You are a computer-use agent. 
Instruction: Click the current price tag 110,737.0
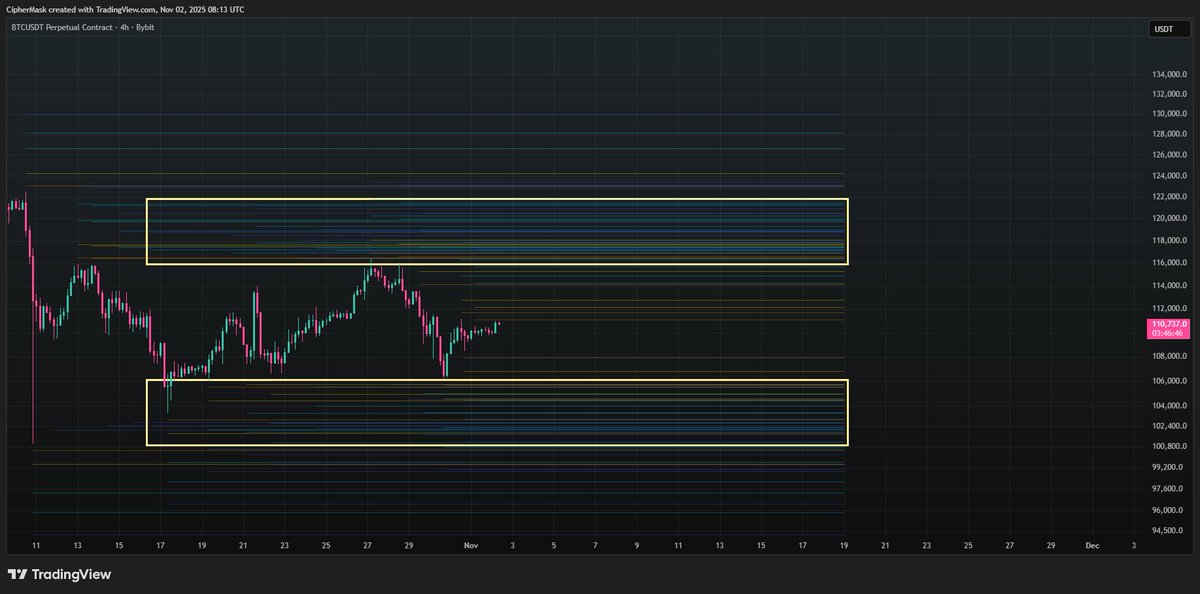pos(1169,329)
